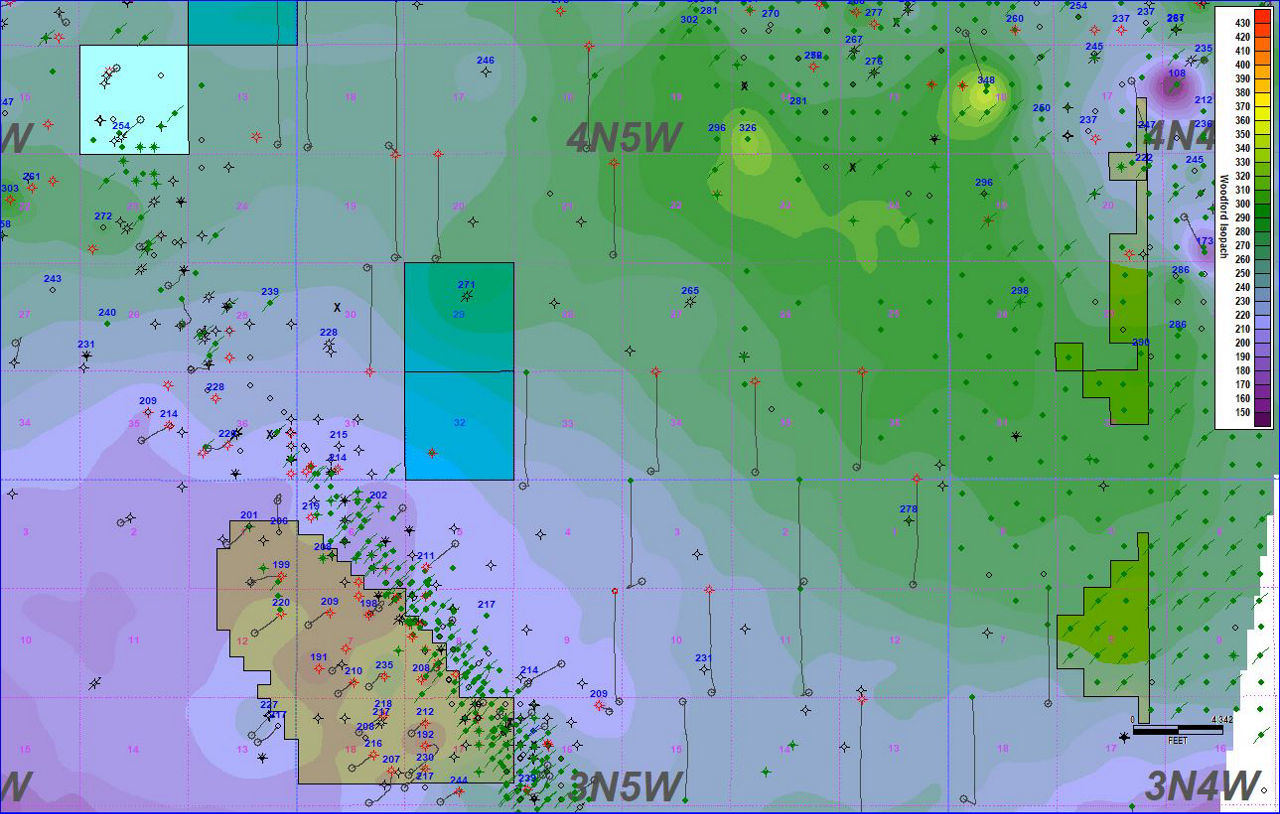Select the light cyan lease block
Image resolution: width=1280 pixels, height=814 pixels.
pos(134,99)
